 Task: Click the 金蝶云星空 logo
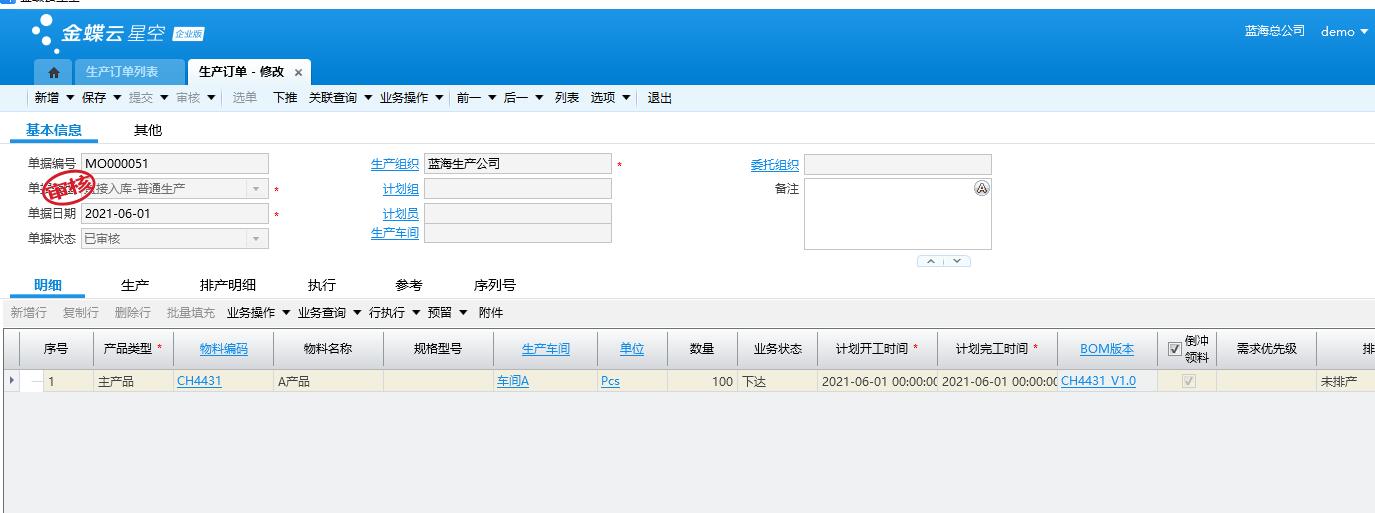coord(116,34)
